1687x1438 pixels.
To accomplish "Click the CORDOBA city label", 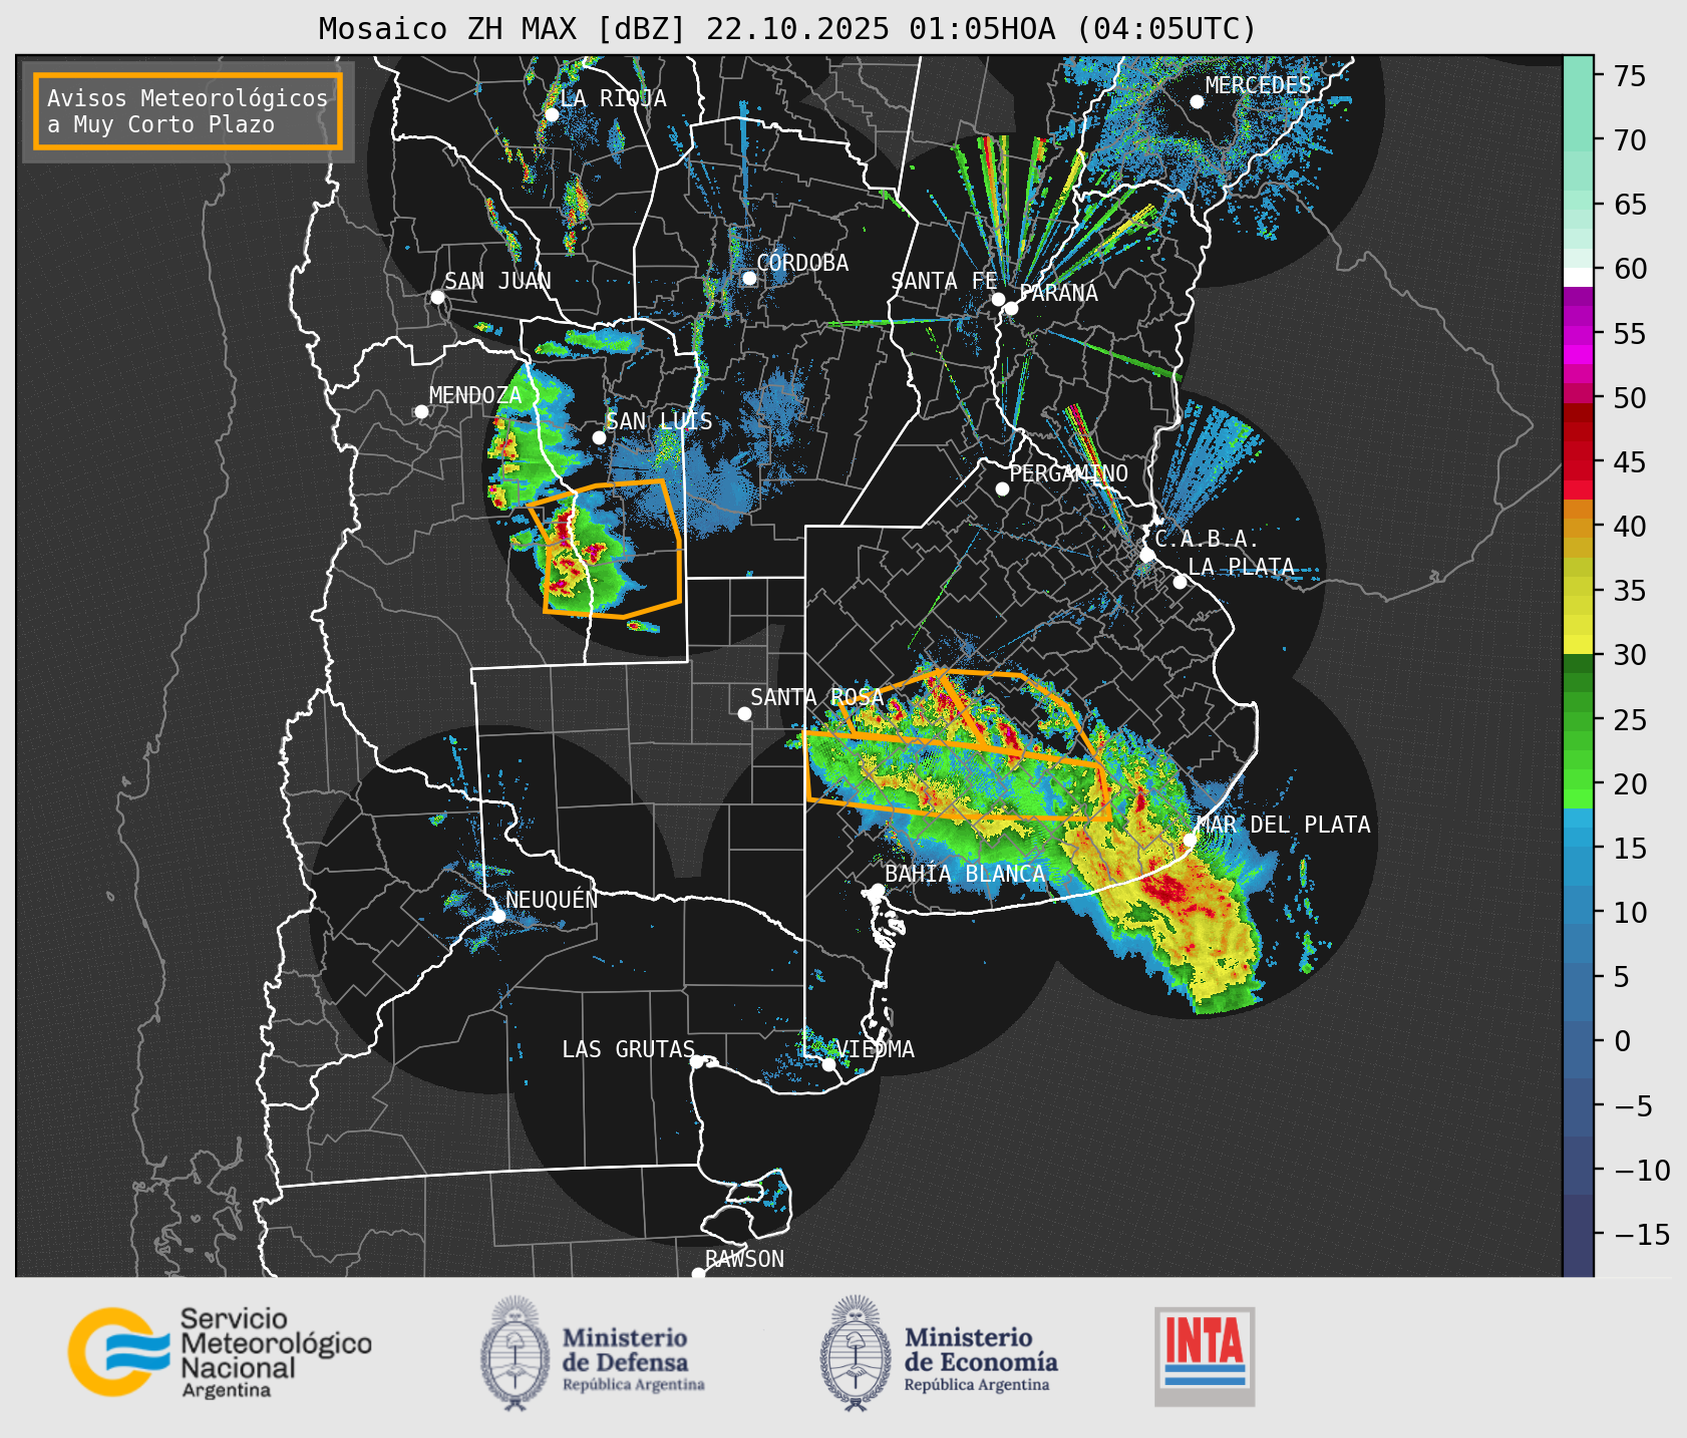I will pos(803,263).
